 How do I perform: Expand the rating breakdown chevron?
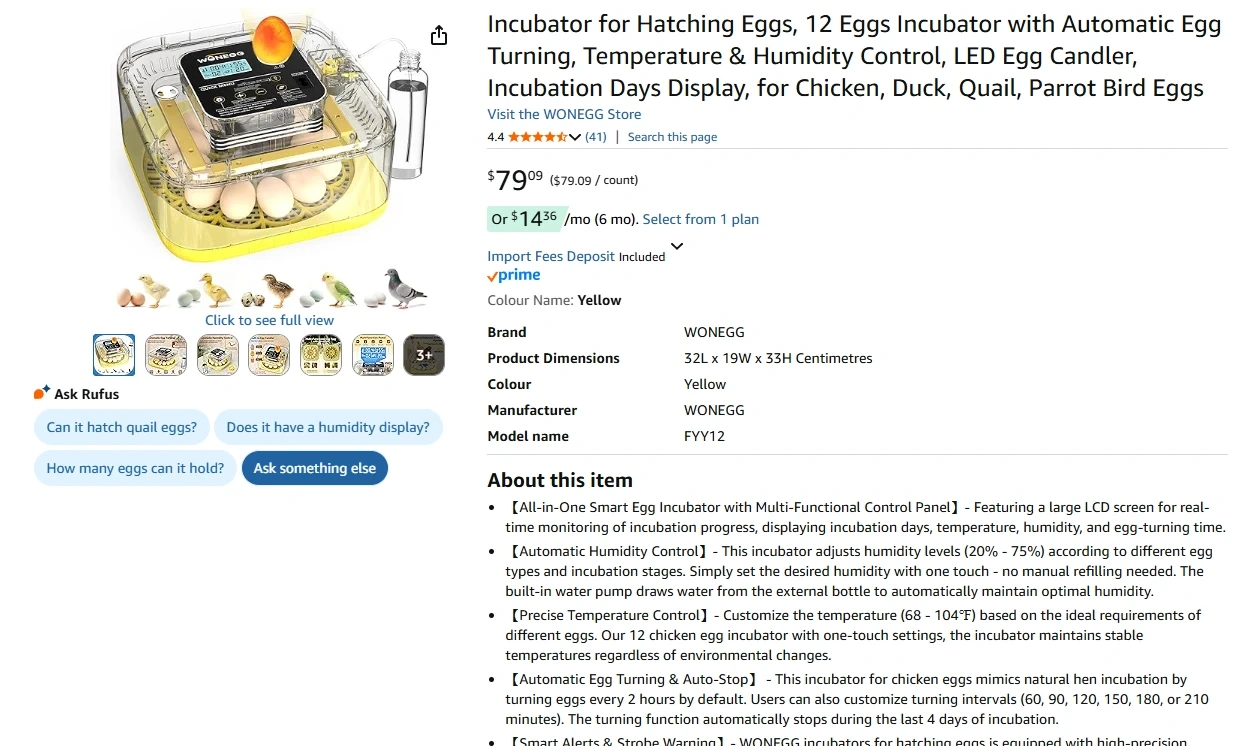coord(575,137)
